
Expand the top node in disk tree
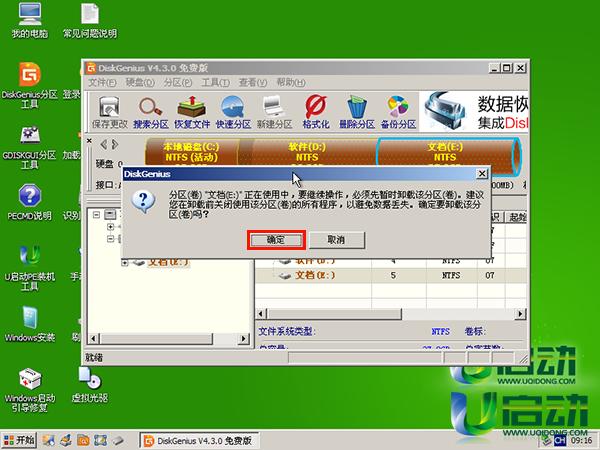point(96,215)
